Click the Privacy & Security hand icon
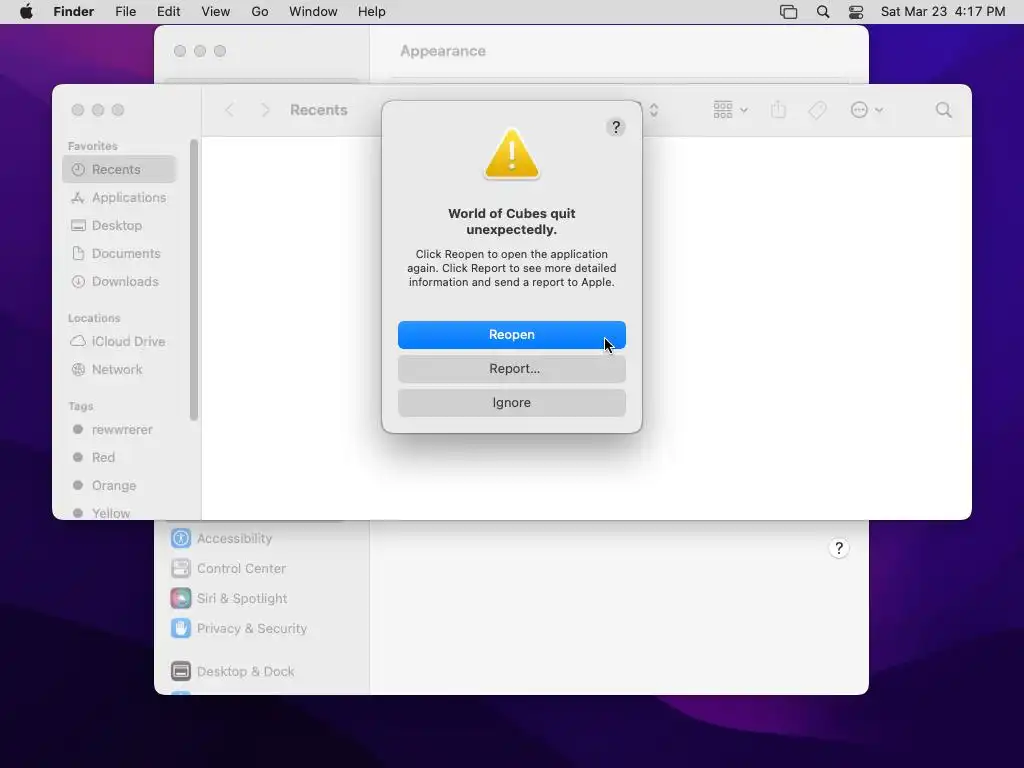Screen dimensions: 1024x768 tap(181, 628)
